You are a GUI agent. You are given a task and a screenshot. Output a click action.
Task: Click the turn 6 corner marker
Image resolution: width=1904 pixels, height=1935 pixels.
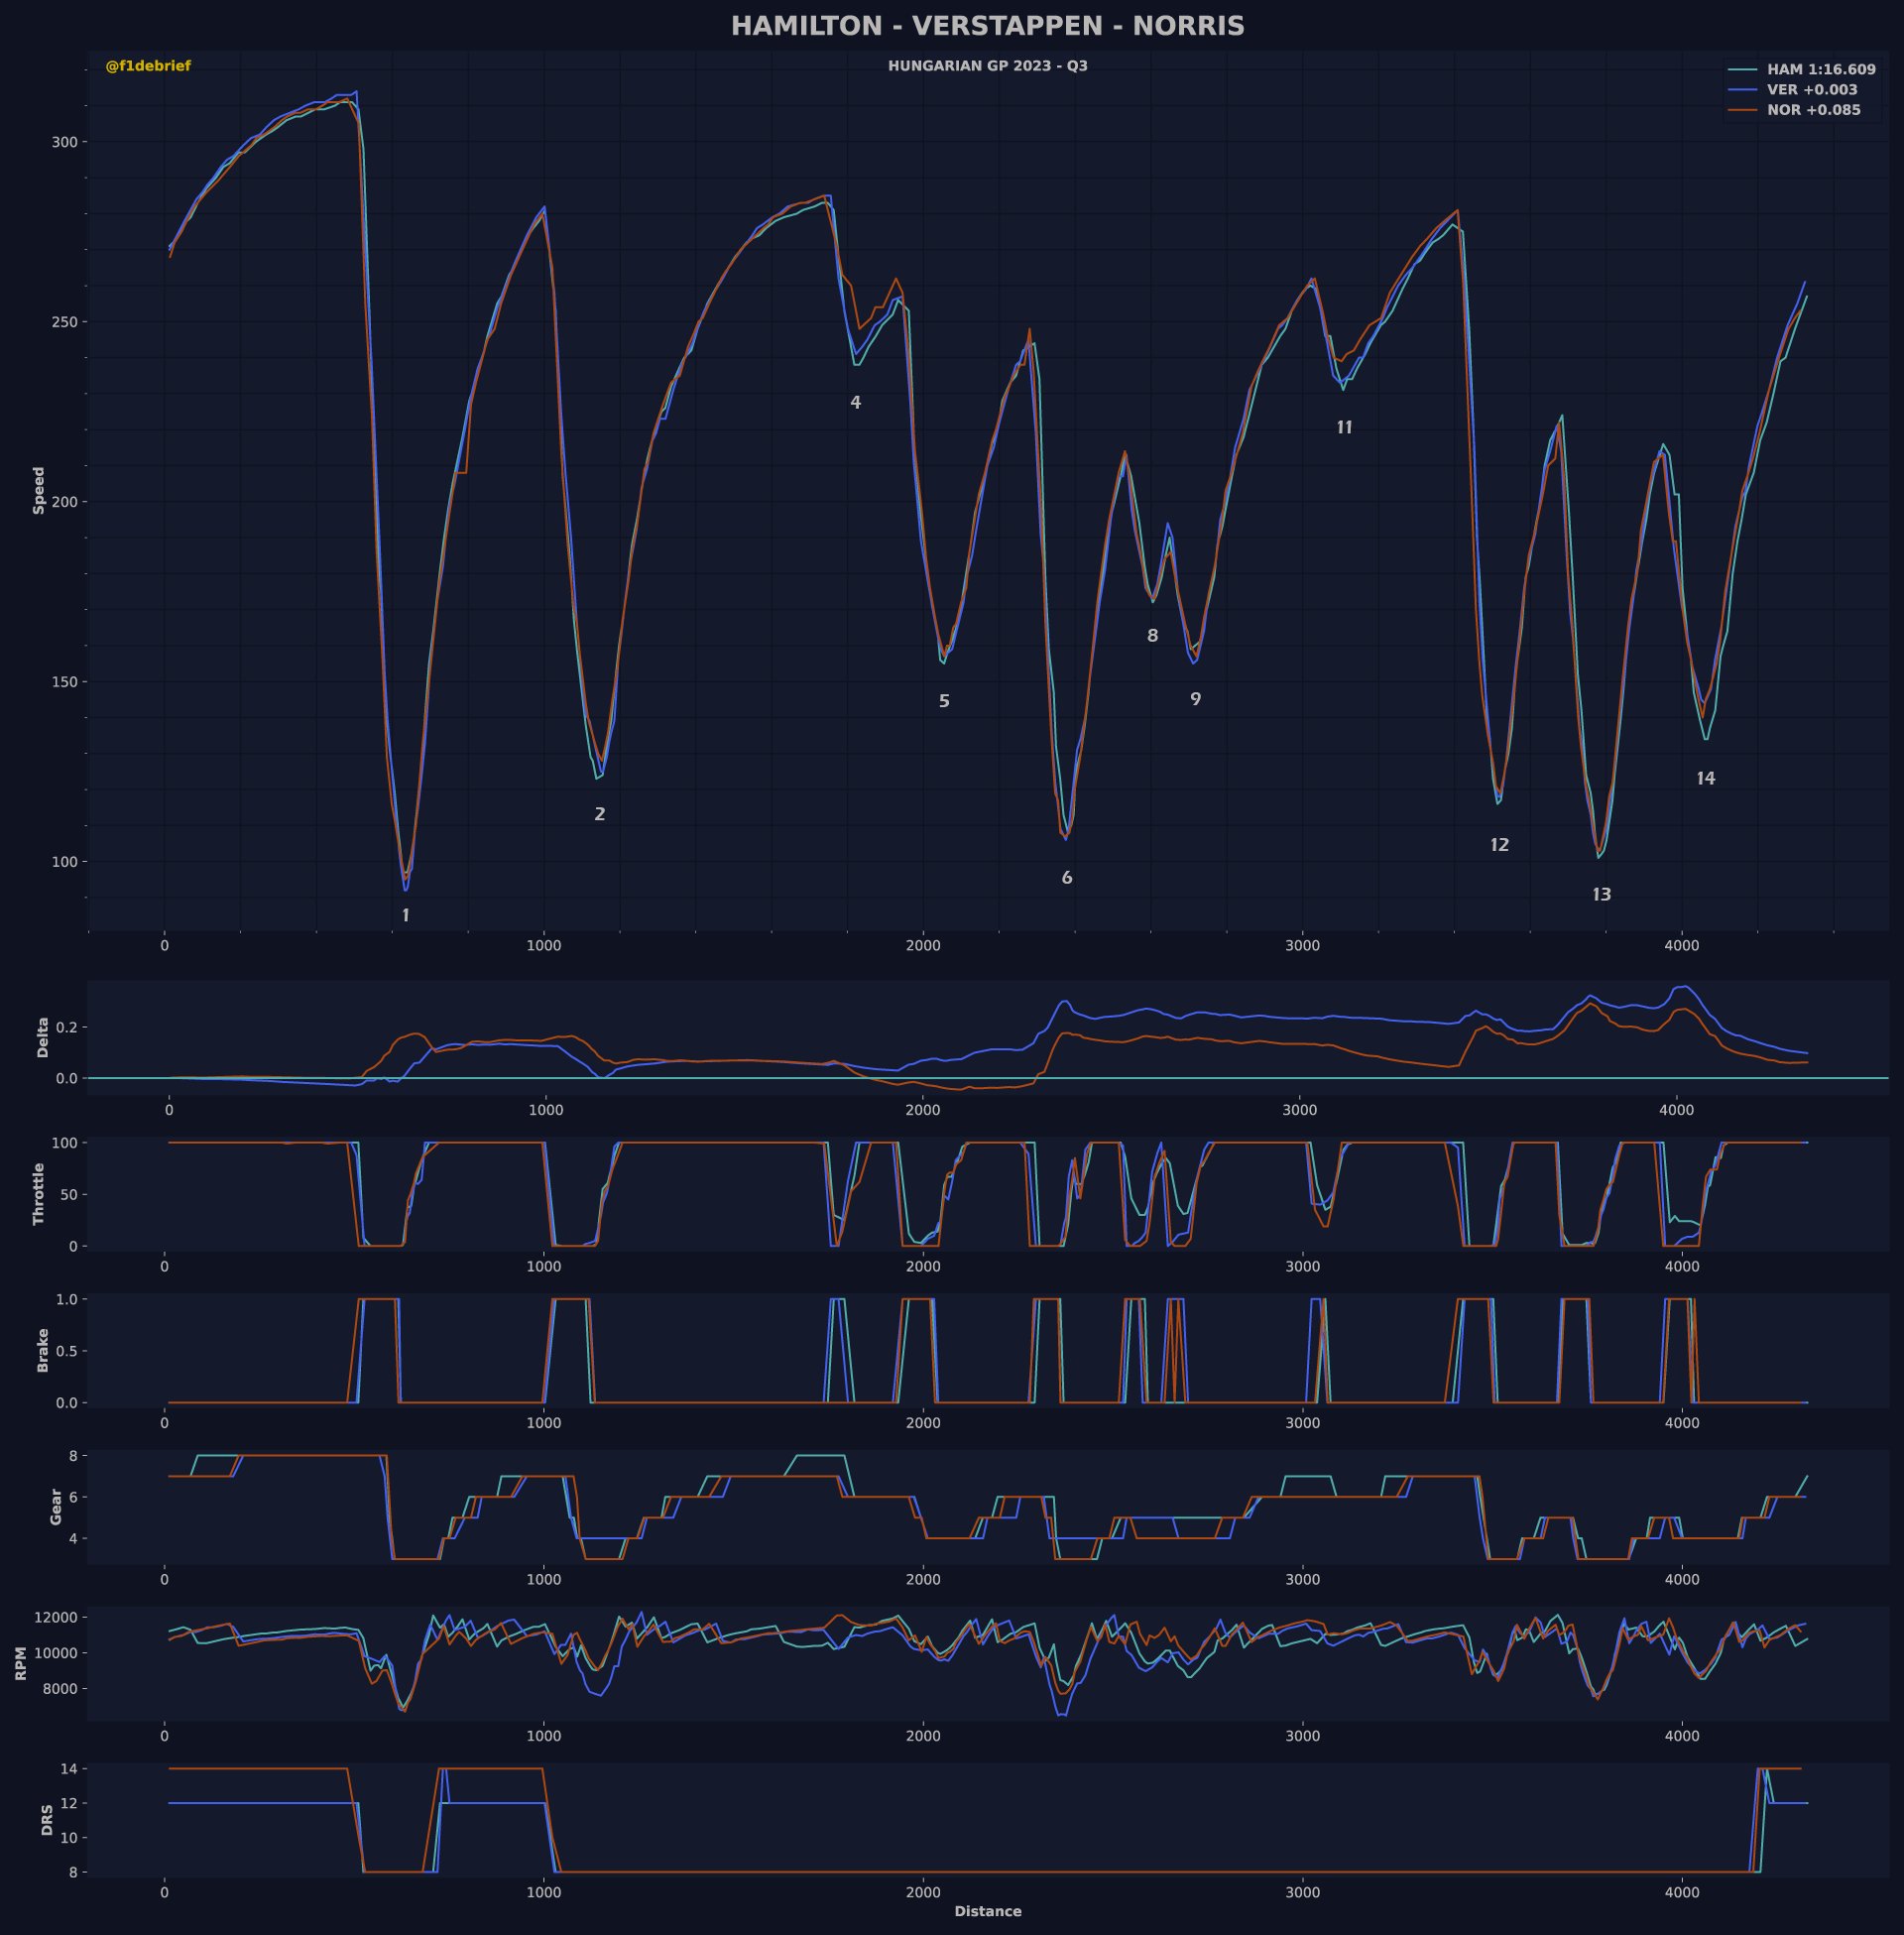[x=1067, y=878]
